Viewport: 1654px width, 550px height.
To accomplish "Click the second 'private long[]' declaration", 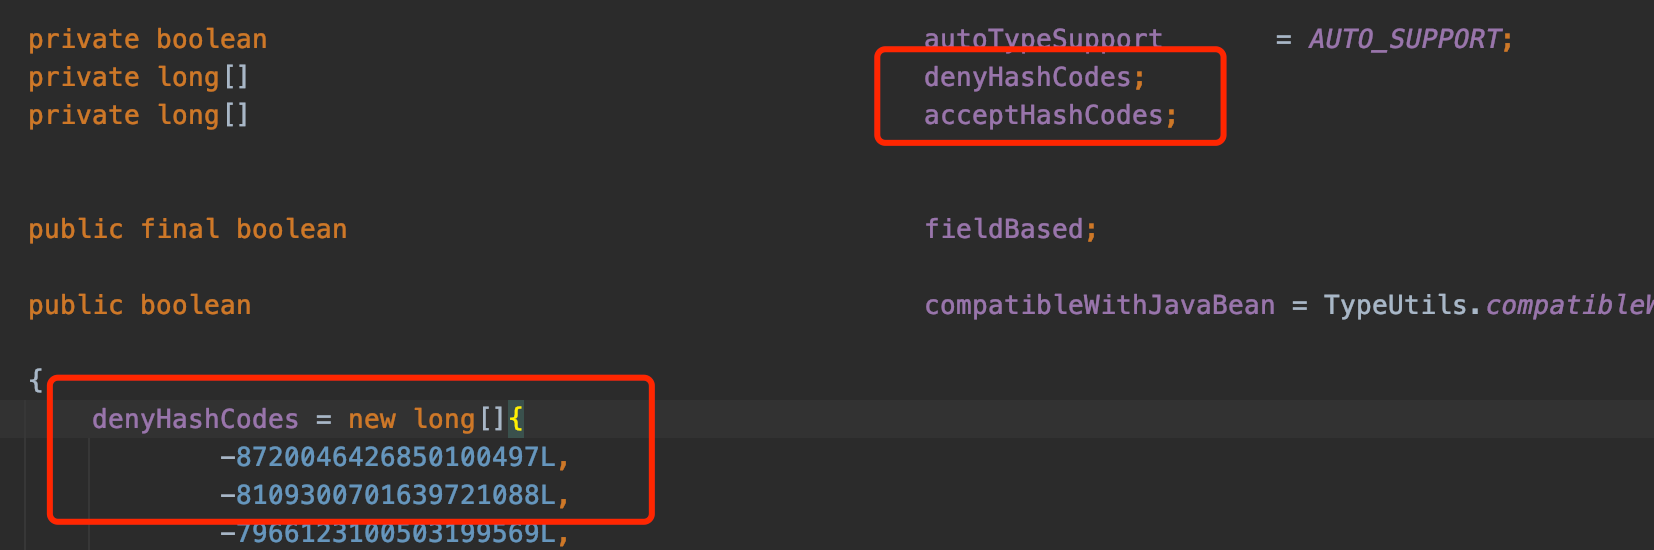I will click(x=138, y=115).
